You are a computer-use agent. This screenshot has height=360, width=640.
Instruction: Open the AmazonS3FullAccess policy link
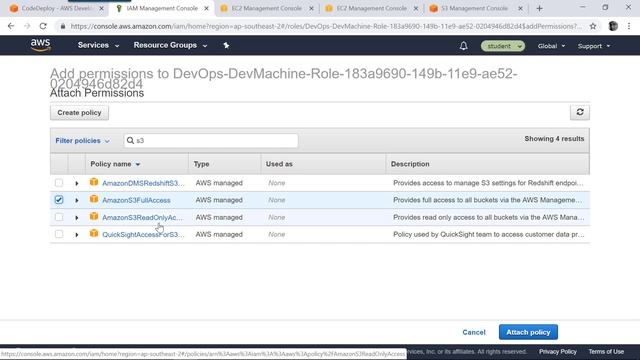(136, 200)
